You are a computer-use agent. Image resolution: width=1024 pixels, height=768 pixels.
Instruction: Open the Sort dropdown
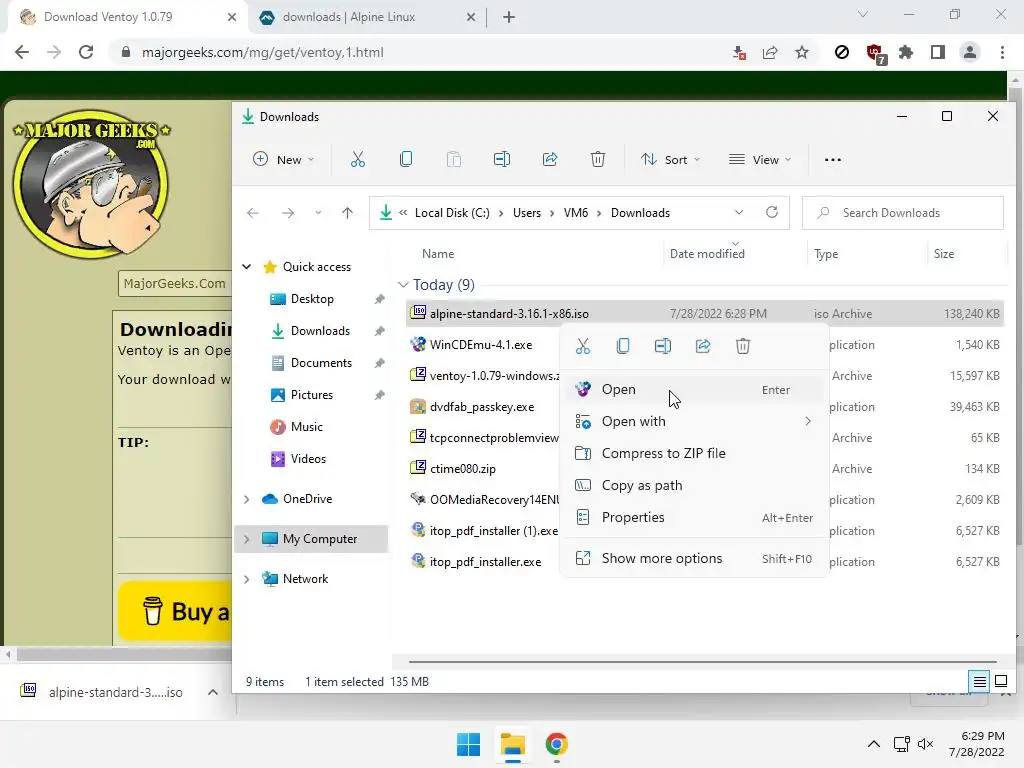click(x=671, y=159)
